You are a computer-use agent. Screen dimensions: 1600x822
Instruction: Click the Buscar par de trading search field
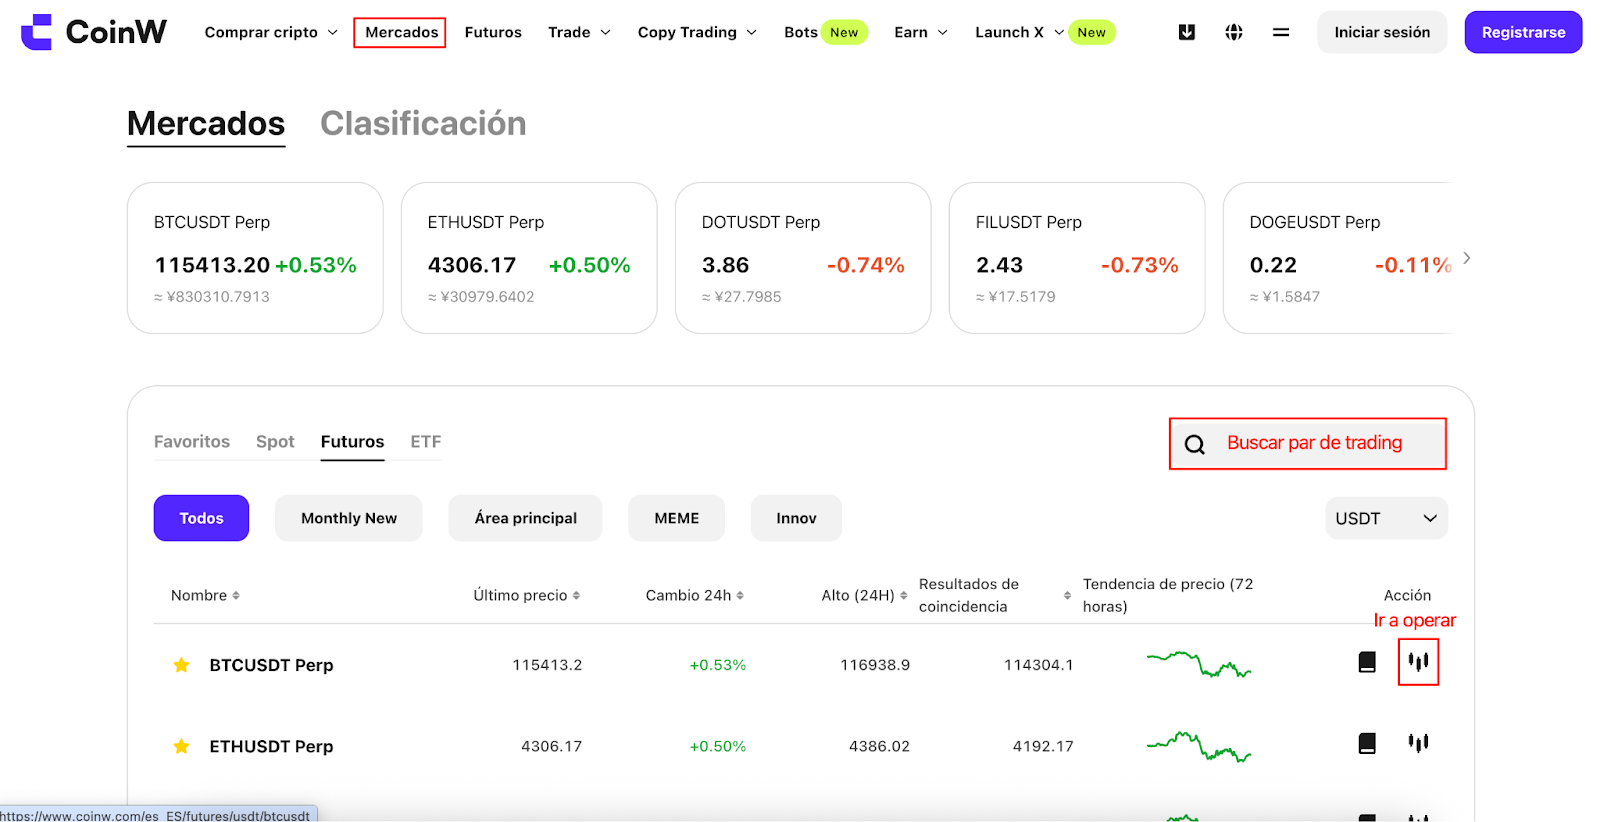[1308, 443]
